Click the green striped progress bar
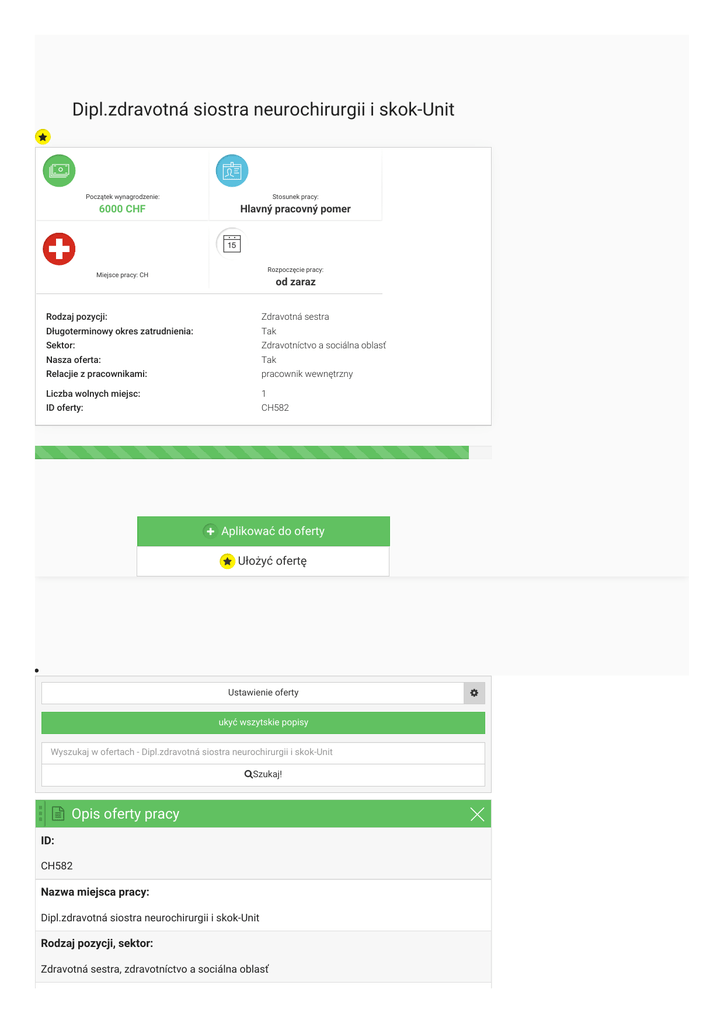This screenshot has width=724, height=1024. tap(252, 453)
